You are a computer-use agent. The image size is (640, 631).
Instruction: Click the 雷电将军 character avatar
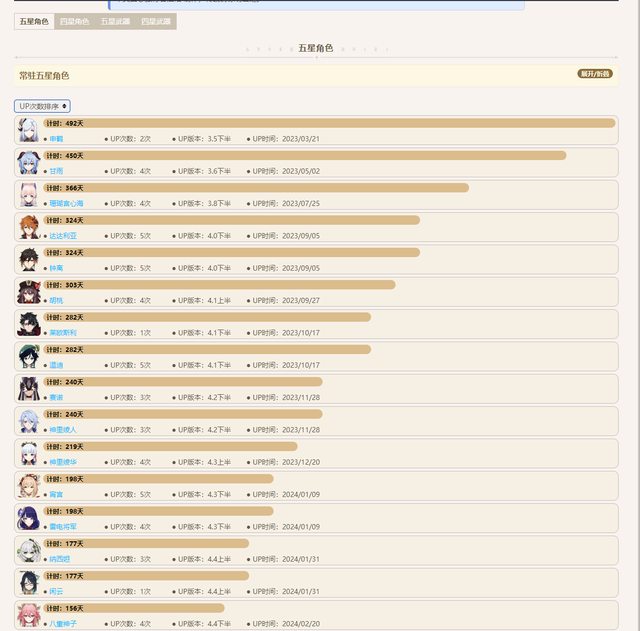point(28,518)
